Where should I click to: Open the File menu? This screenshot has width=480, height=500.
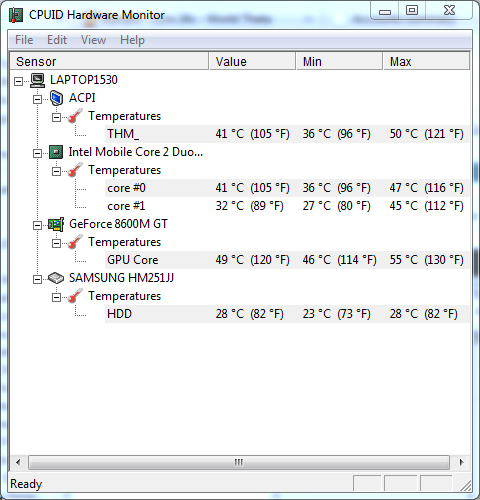pyautogui.click(x=24, y=40)
